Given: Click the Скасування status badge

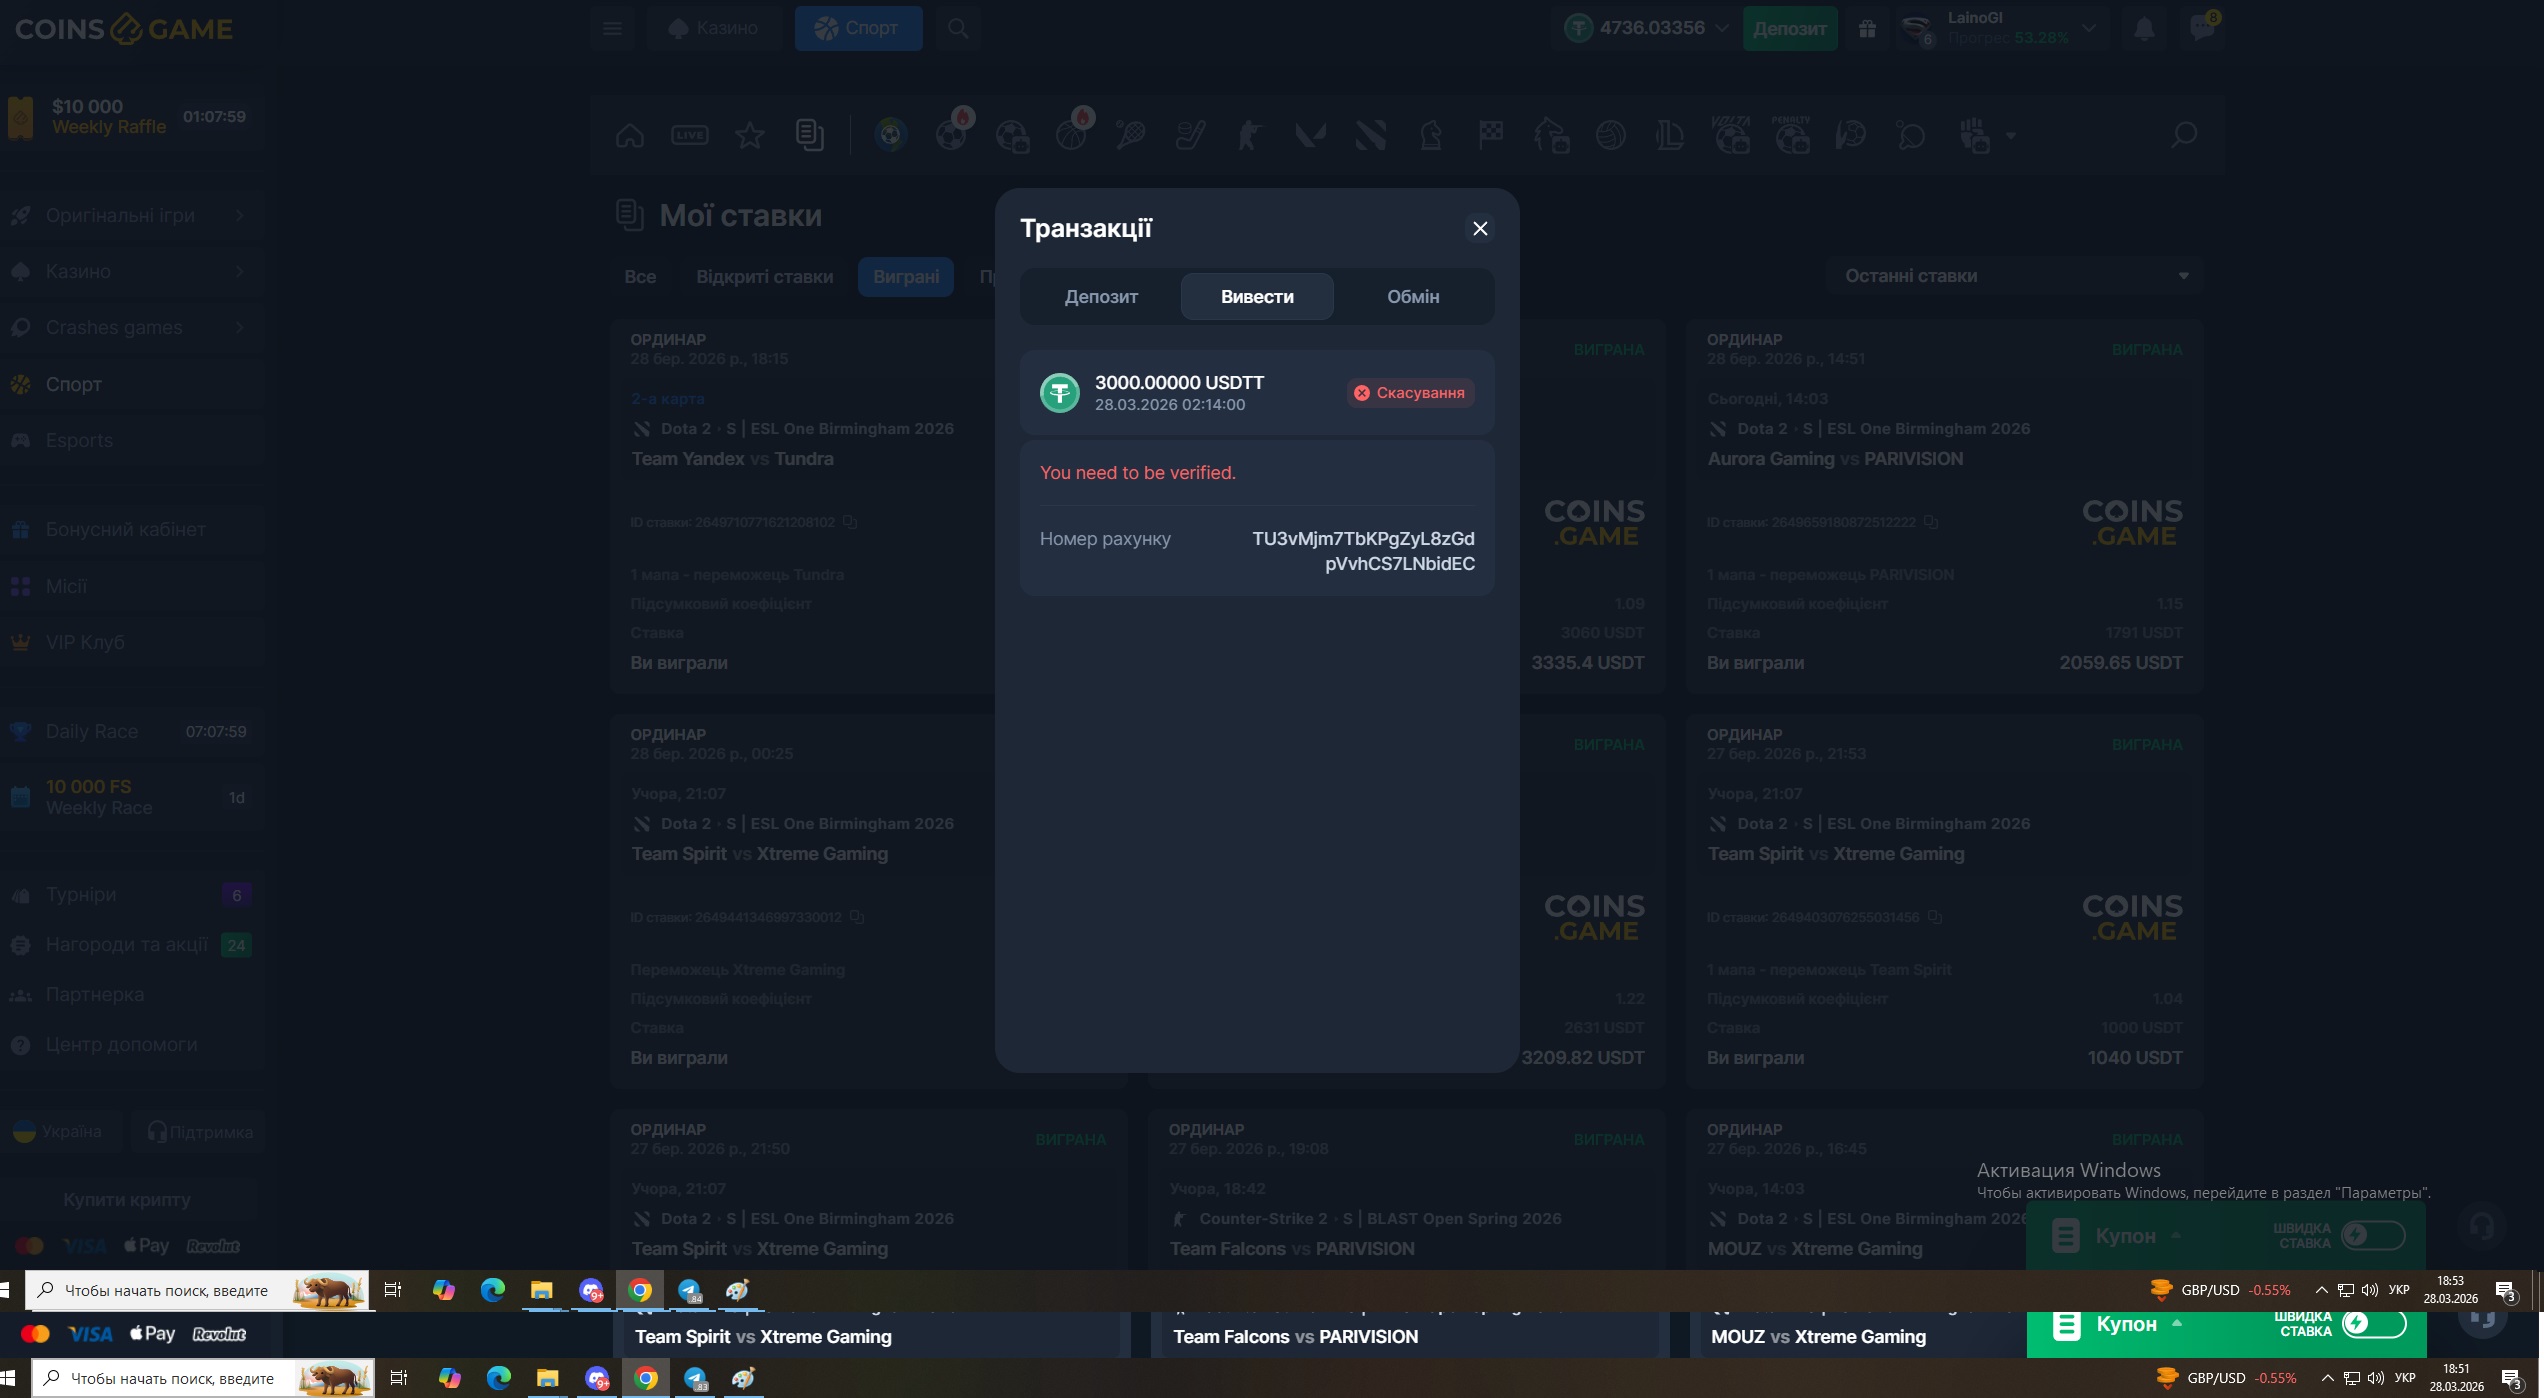Looking at the screenshot, I should 1410,393.
